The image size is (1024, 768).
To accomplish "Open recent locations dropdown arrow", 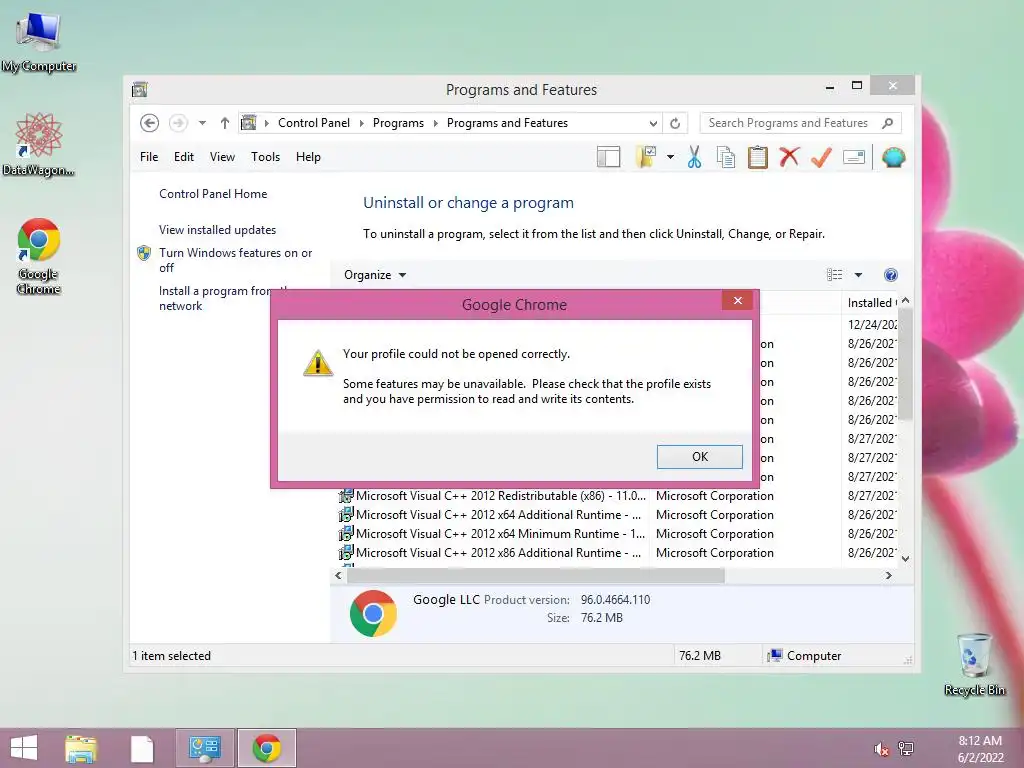I will click(202, 123).
